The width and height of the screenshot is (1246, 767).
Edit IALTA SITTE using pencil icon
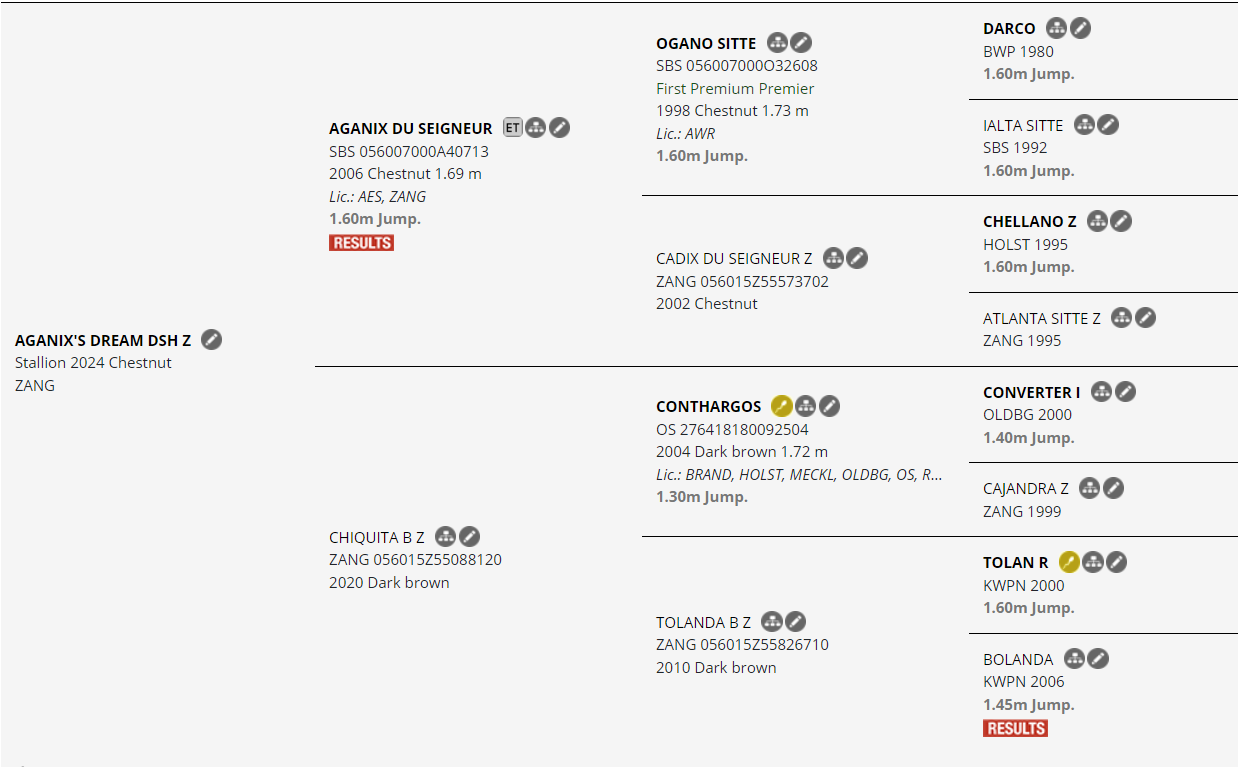pyautogui.click(x=1107, y=126)
